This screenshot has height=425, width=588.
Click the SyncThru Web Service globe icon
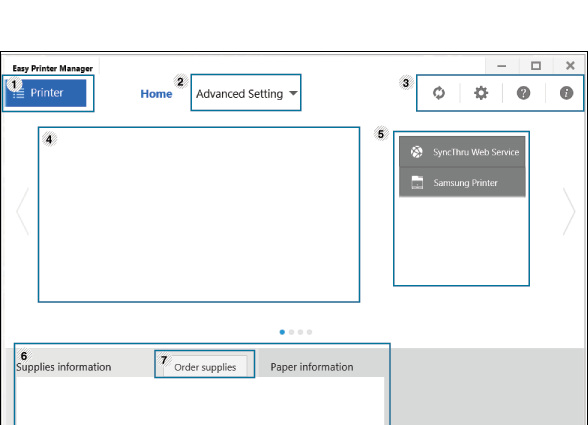coord(417,152)
